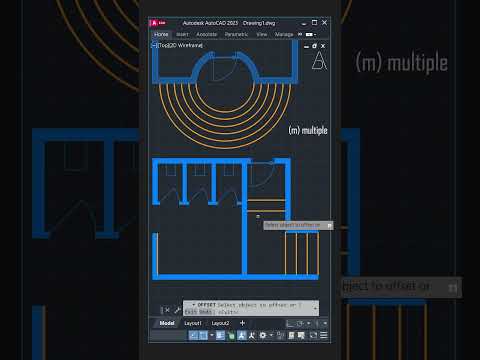Toggle grid display in status bar

(193, 335)
